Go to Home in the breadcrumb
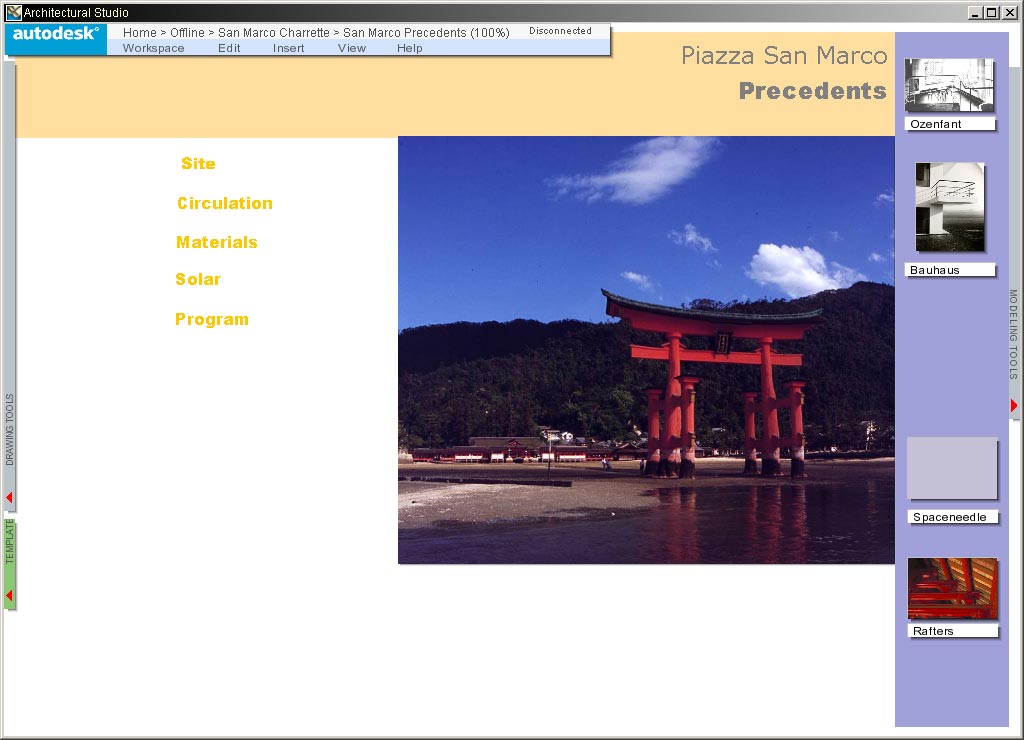1024x740 pixels. pos(140,33)
